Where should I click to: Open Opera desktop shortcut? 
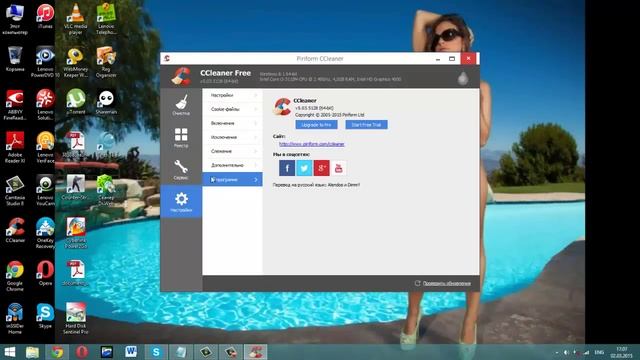point(45,273)
